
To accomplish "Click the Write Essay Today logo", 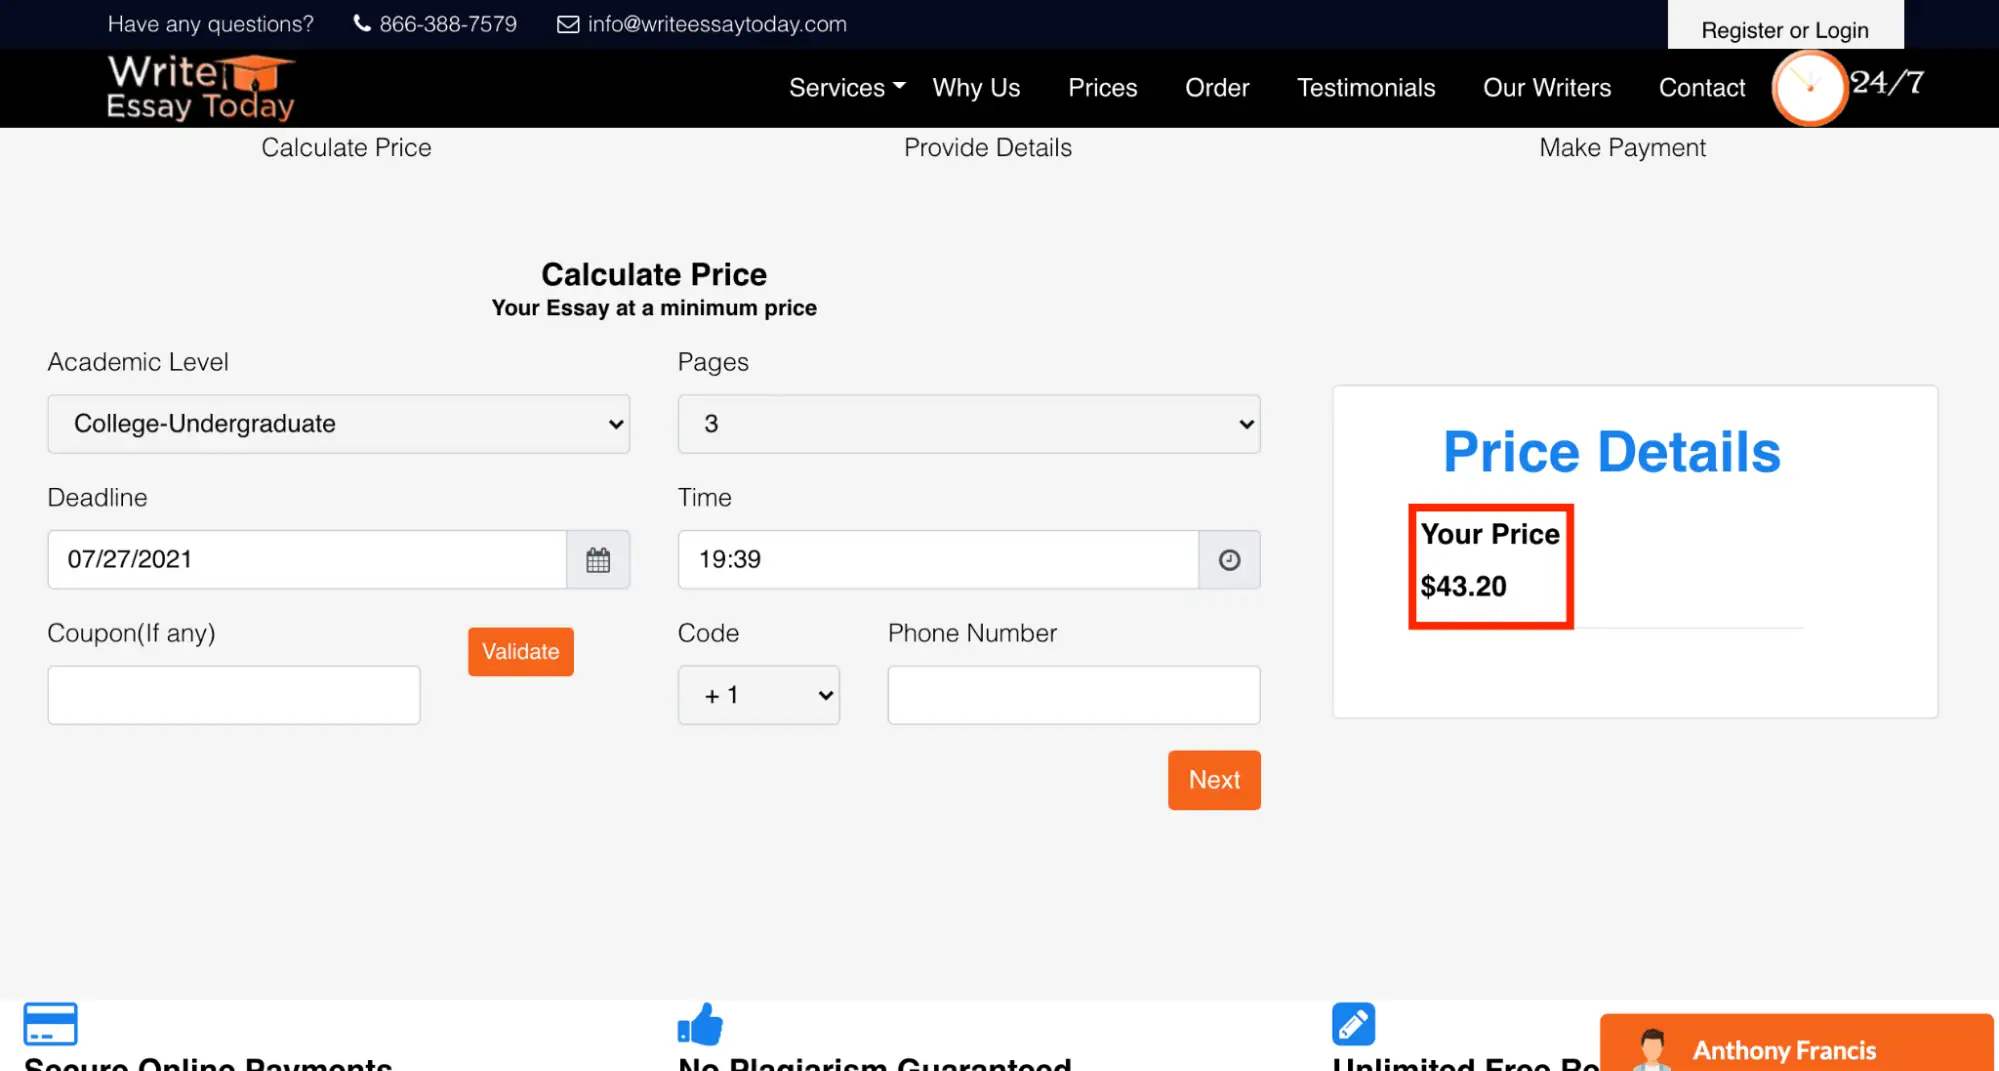I will tap(199, 88).
